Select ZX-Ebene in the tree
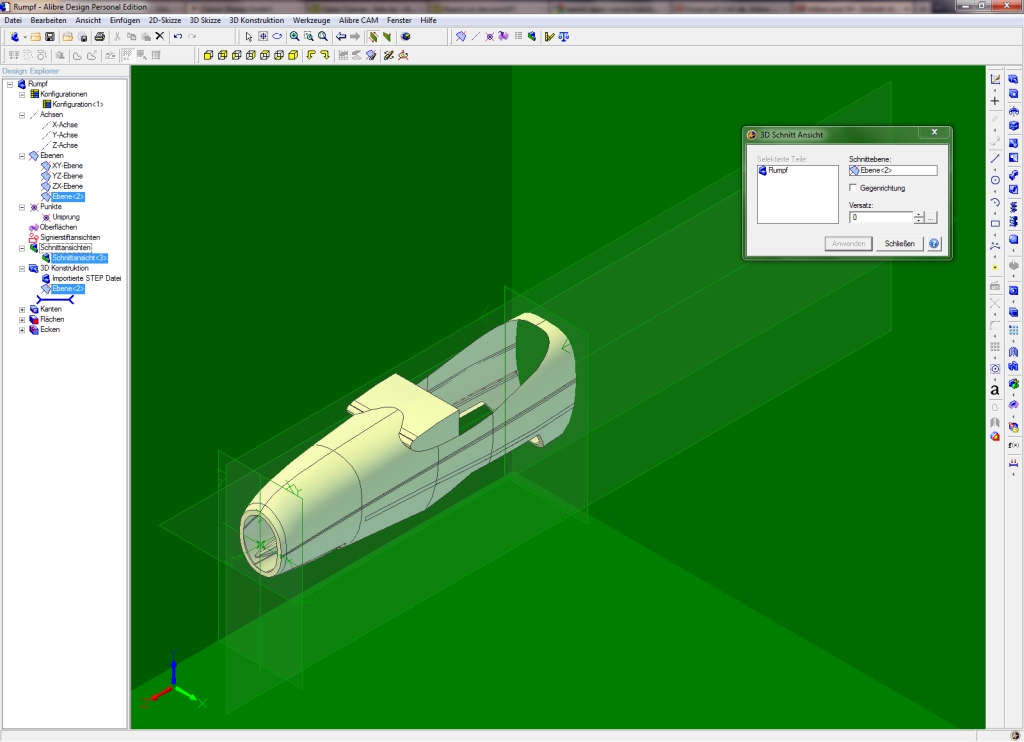 point(67,187)
